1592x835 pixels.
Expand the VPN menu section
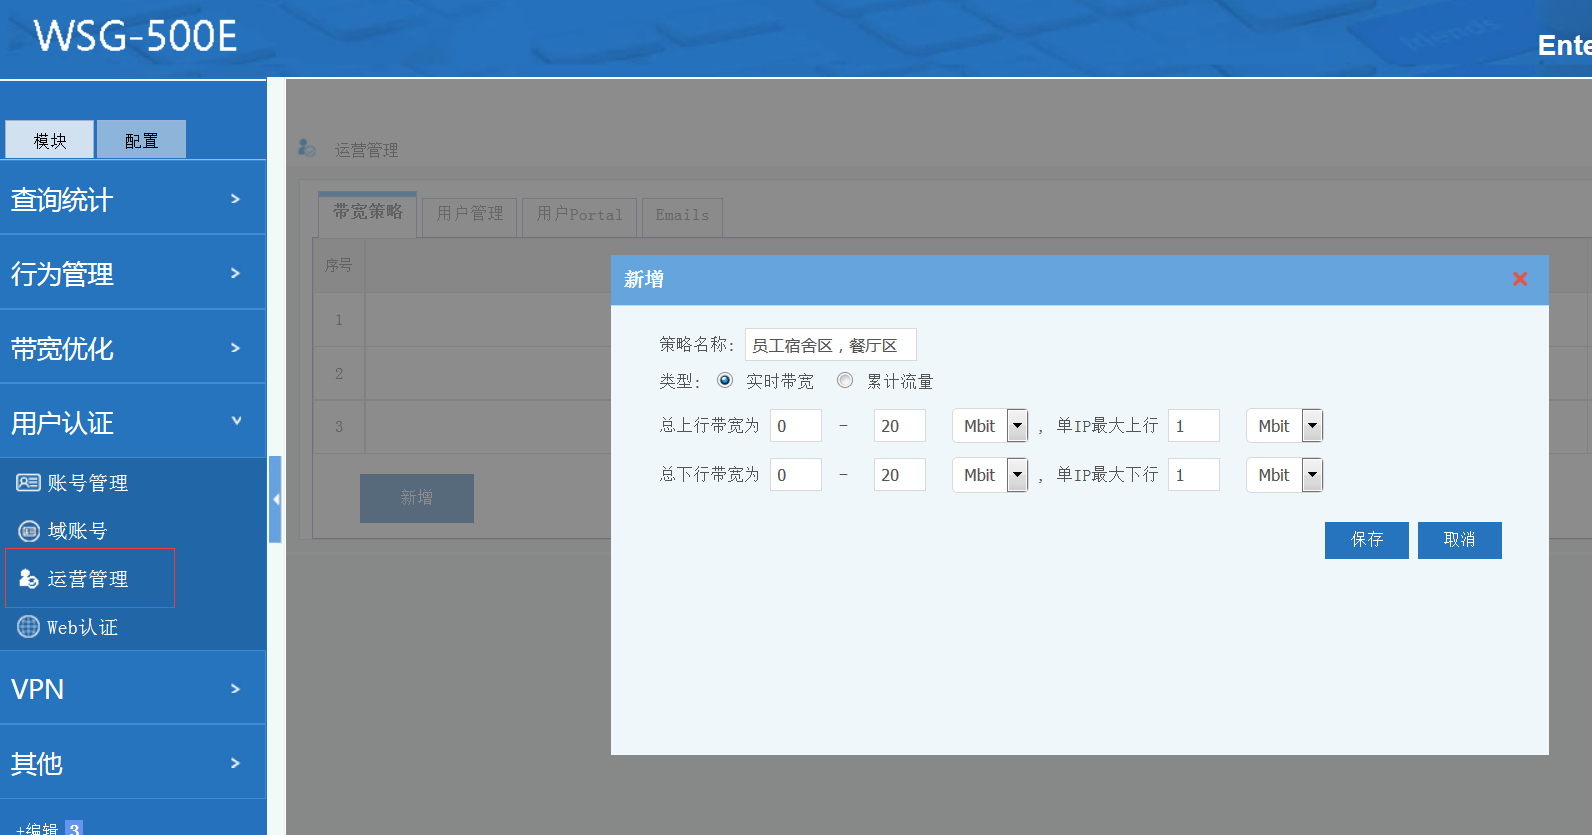point(132,689)
